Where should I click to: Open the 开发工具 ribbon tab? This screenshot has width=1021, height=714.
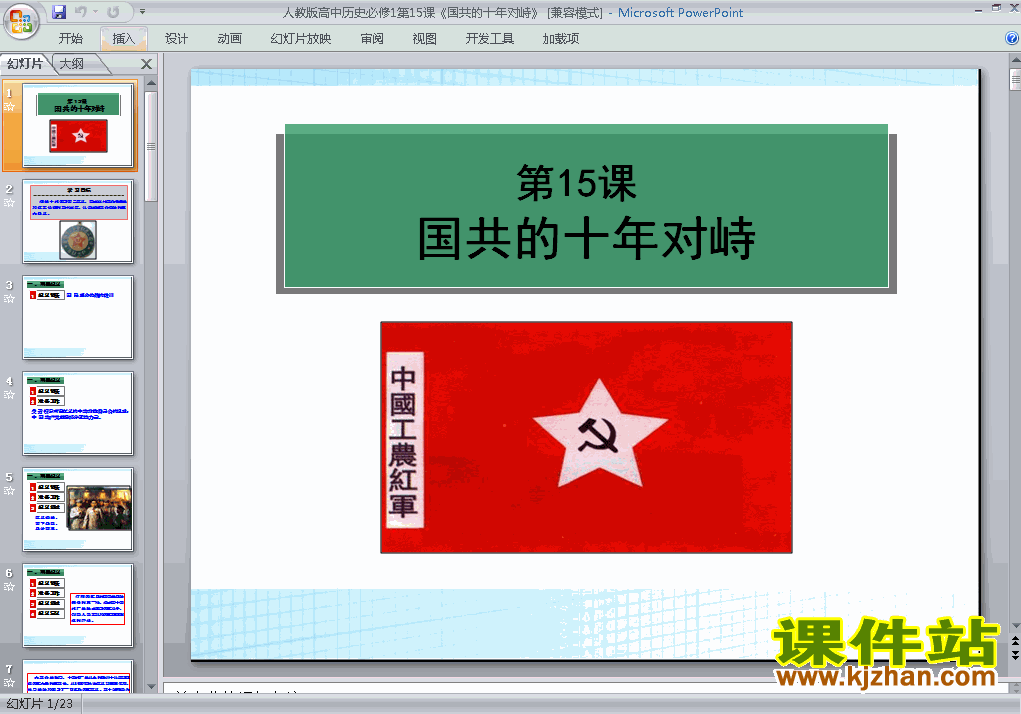tap(490, 38)
